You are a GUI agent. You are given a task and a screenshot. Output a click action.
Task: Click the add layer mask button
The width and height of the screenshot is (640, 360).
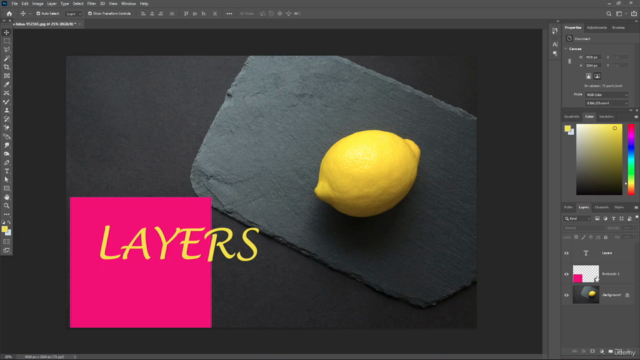593,351
